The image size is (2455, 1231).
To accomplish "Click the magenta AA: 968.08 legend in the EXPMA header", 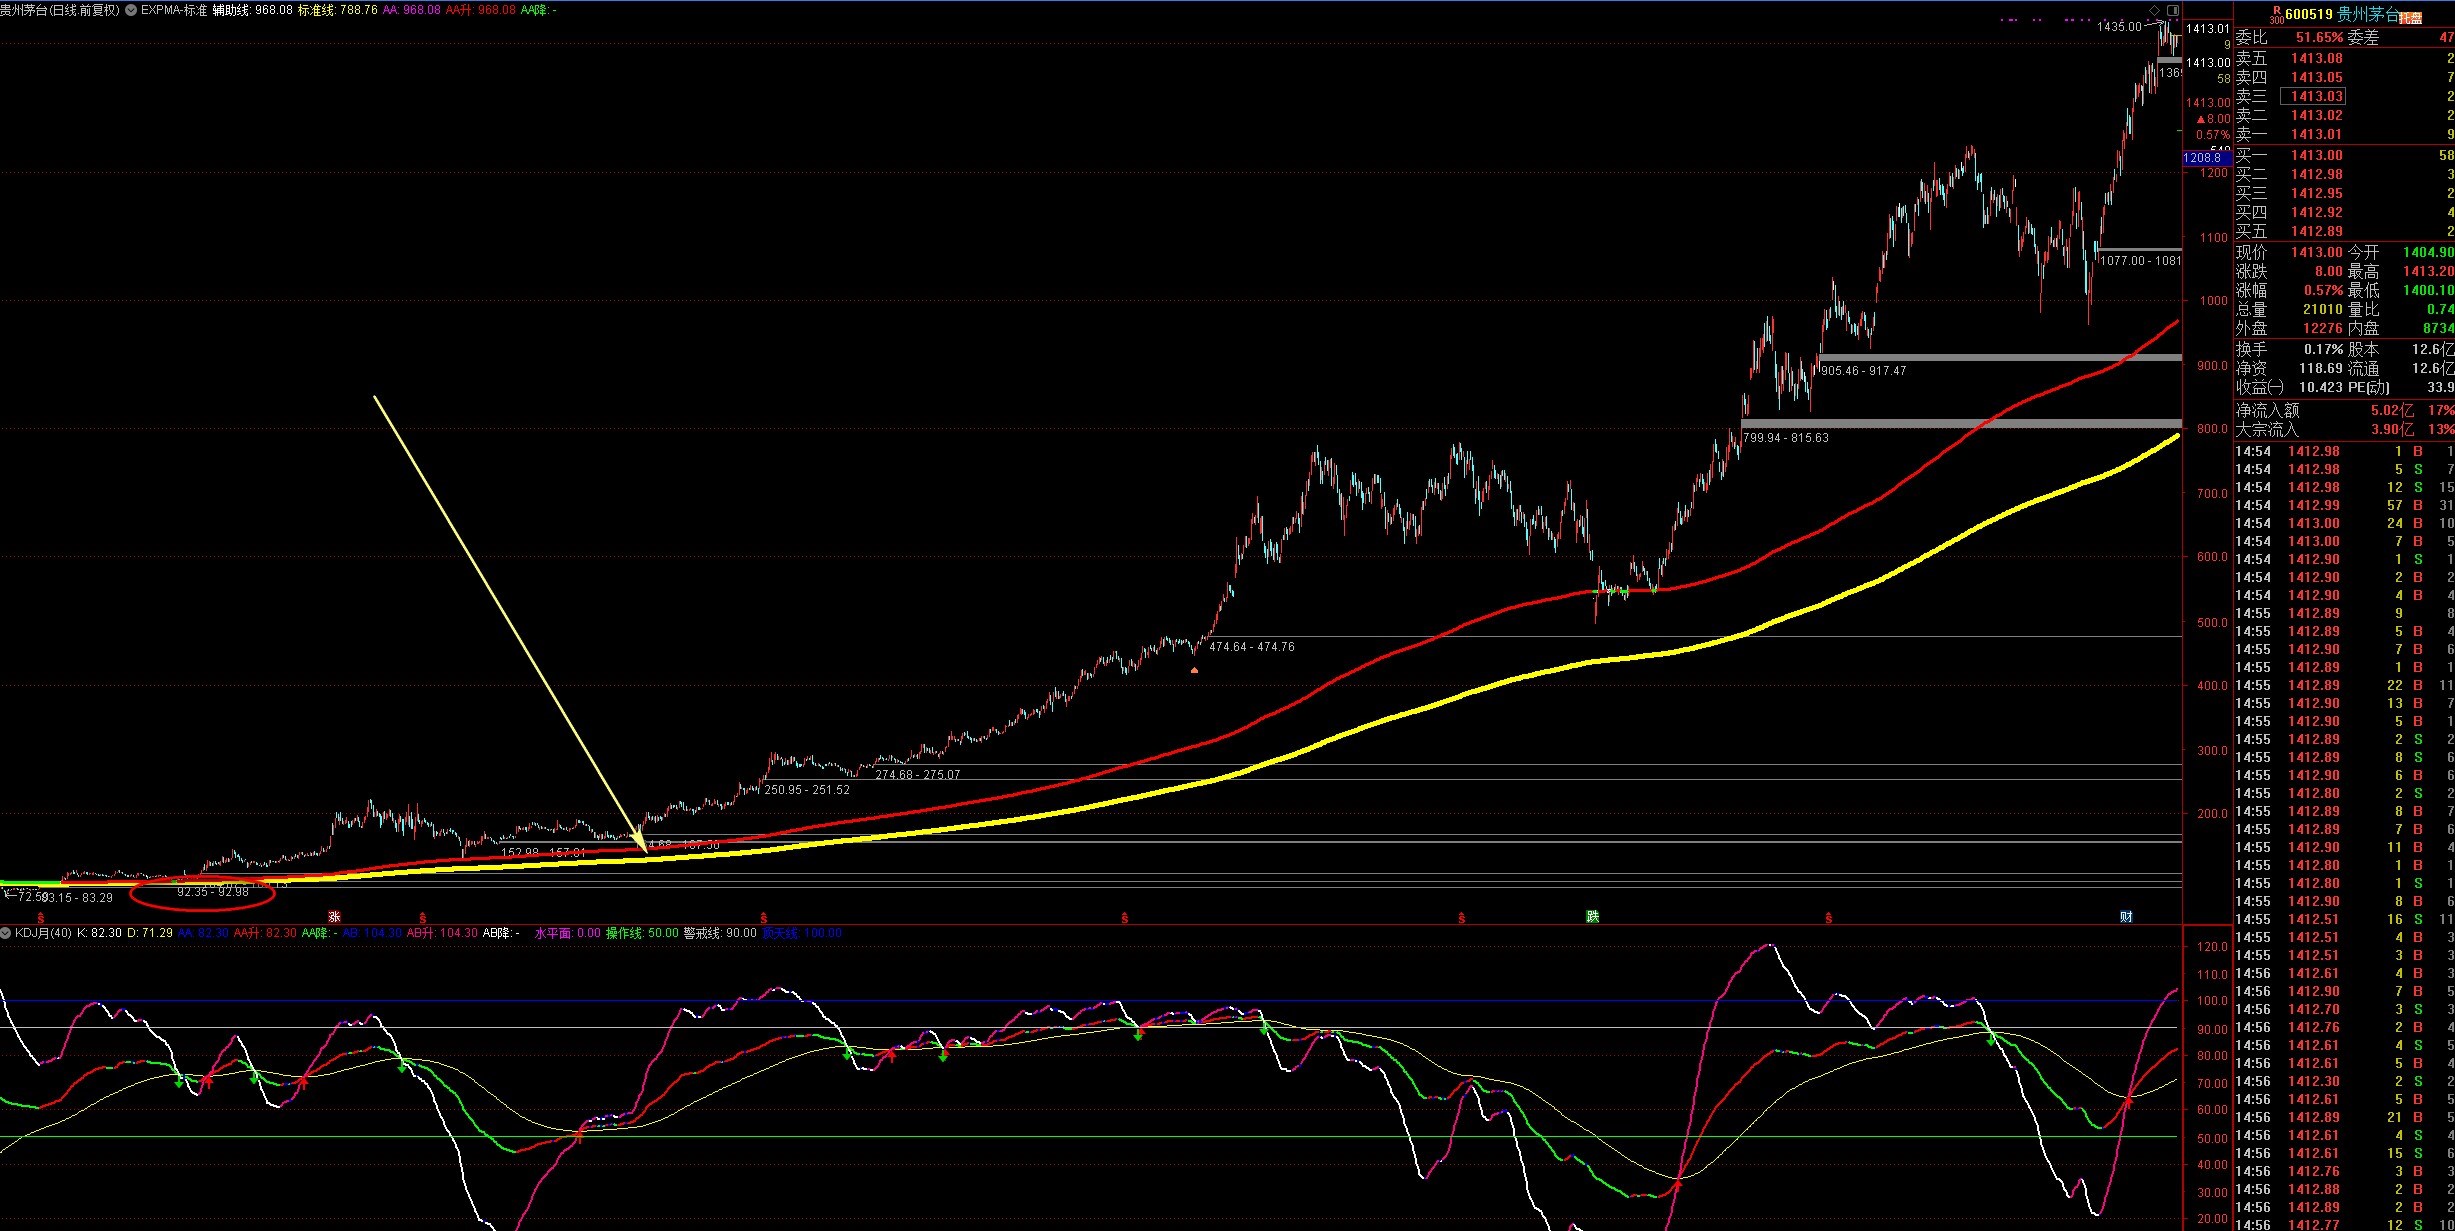I will pos(411,10).
